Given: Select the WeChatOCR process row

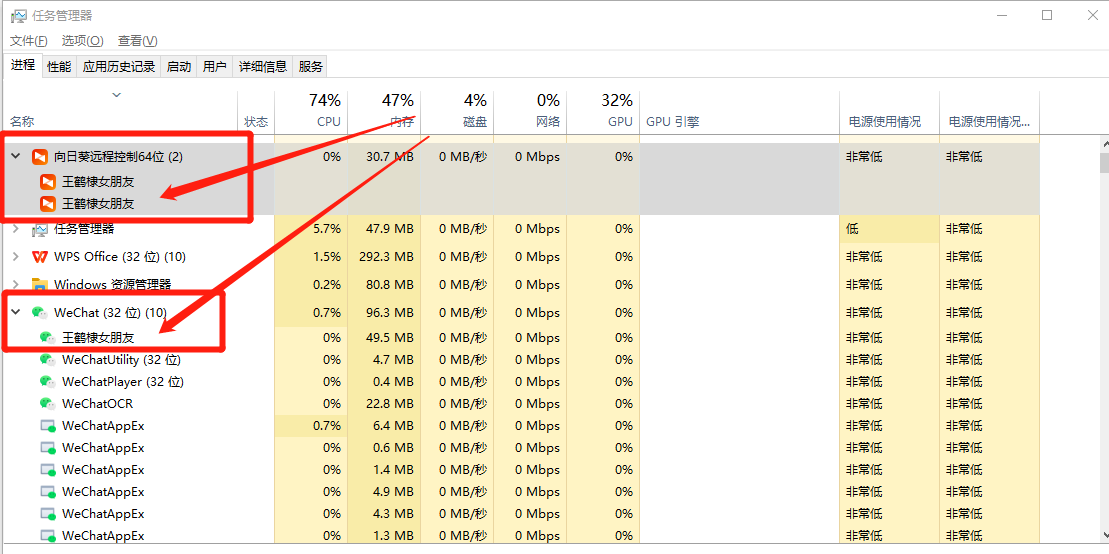Looking at the screenshot, I should click(522, 404).
